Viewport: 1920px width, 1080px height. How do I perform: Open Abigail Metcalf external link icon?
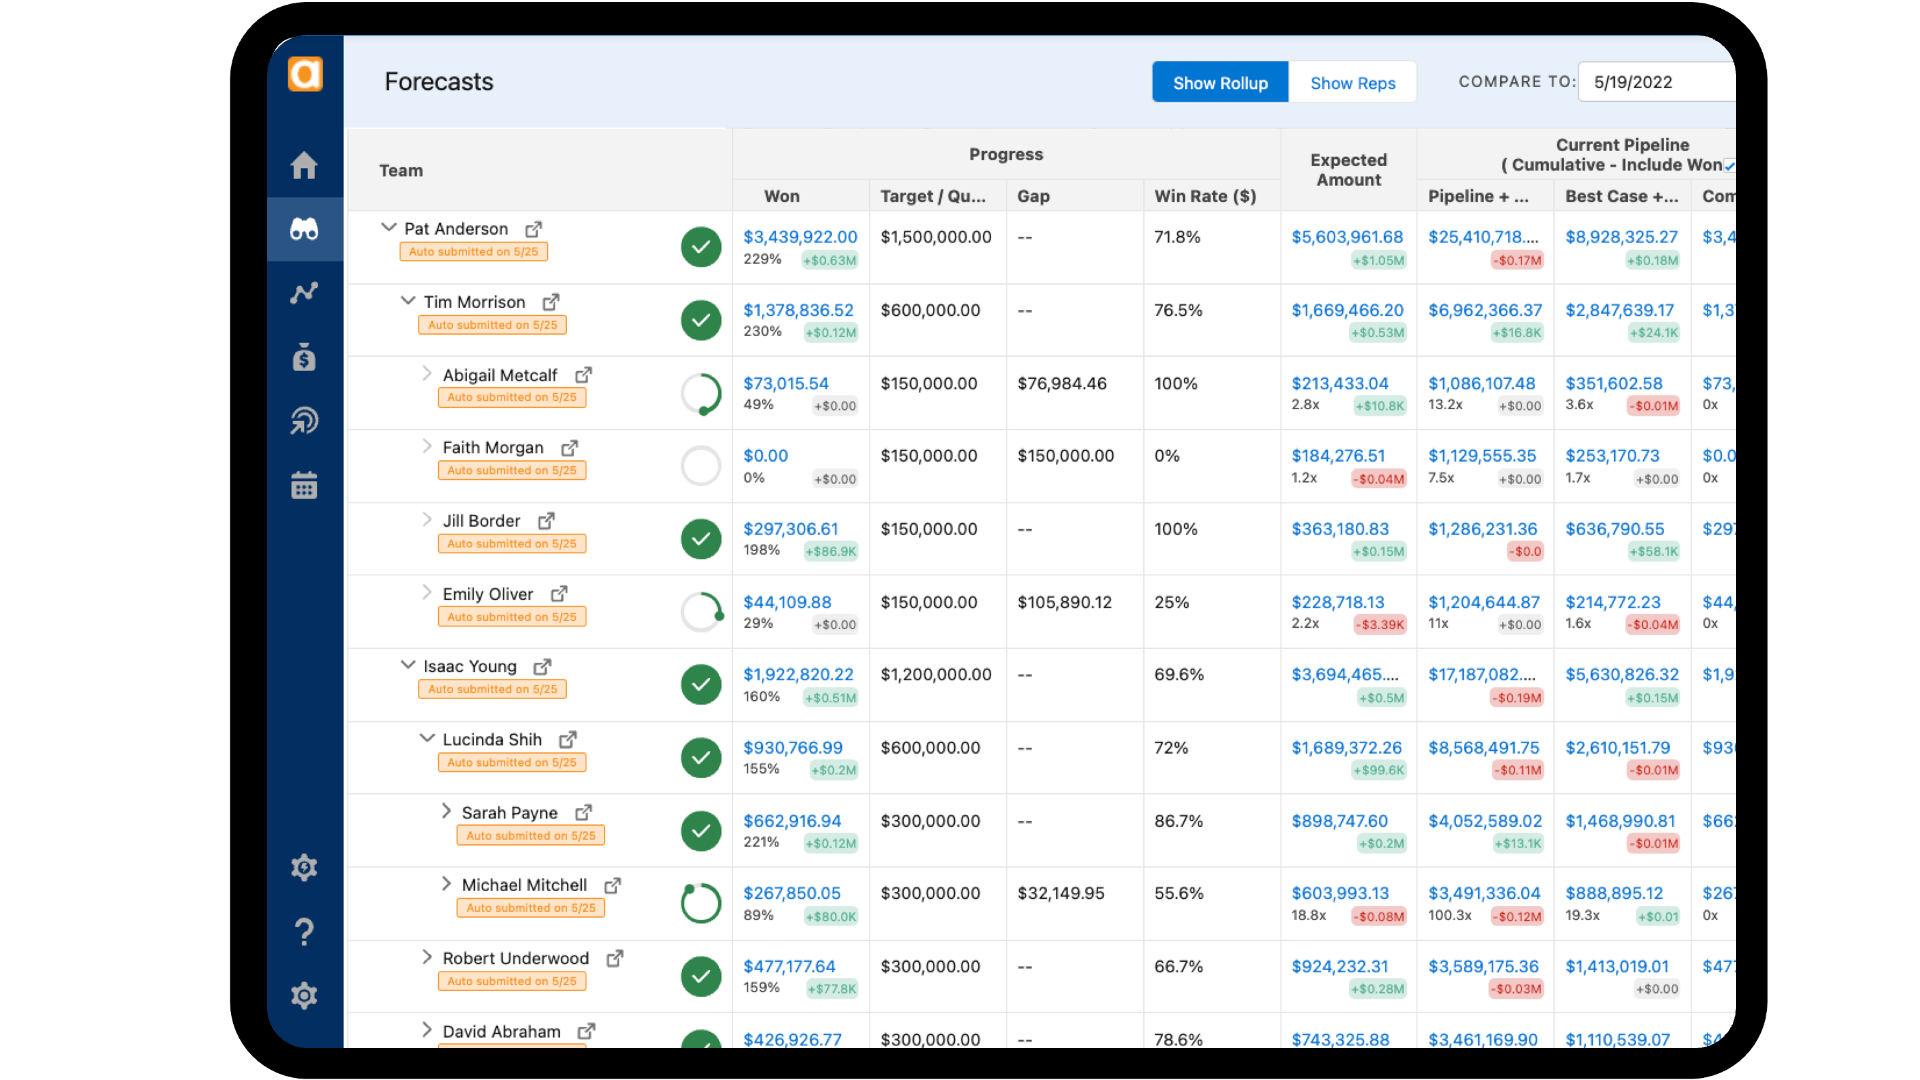click(x=584, y=375)
